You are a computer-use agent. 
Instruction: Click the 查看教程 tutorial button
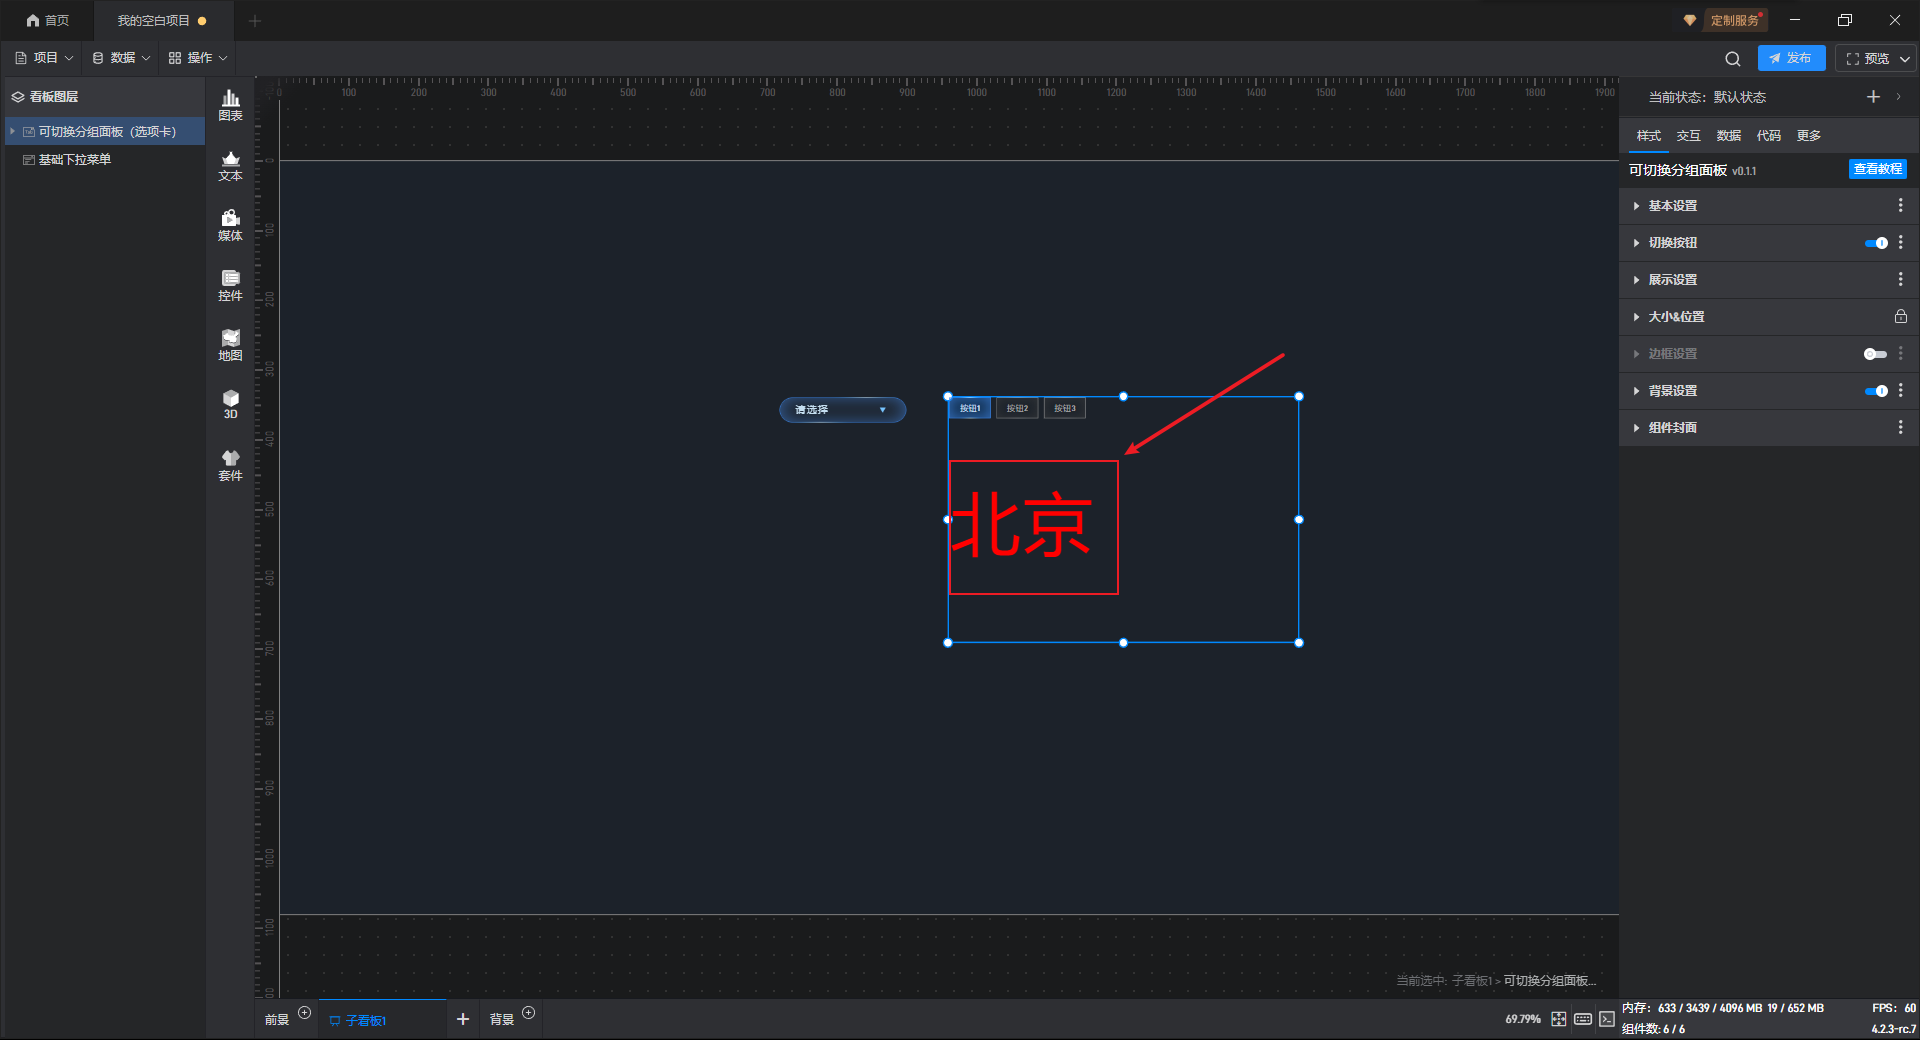[x=1877, y=169]
